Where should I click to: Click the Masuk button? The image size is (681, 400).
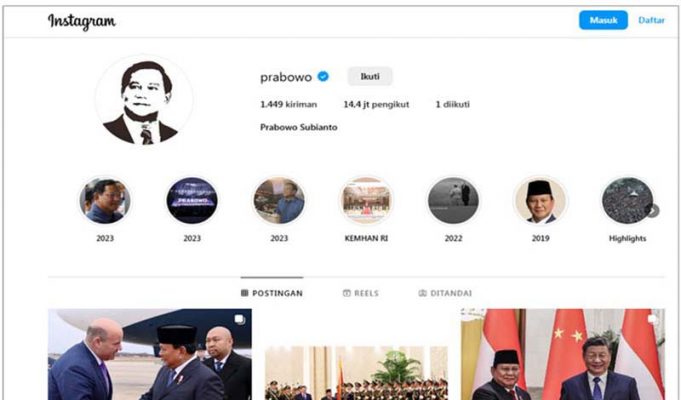[603, 20]
